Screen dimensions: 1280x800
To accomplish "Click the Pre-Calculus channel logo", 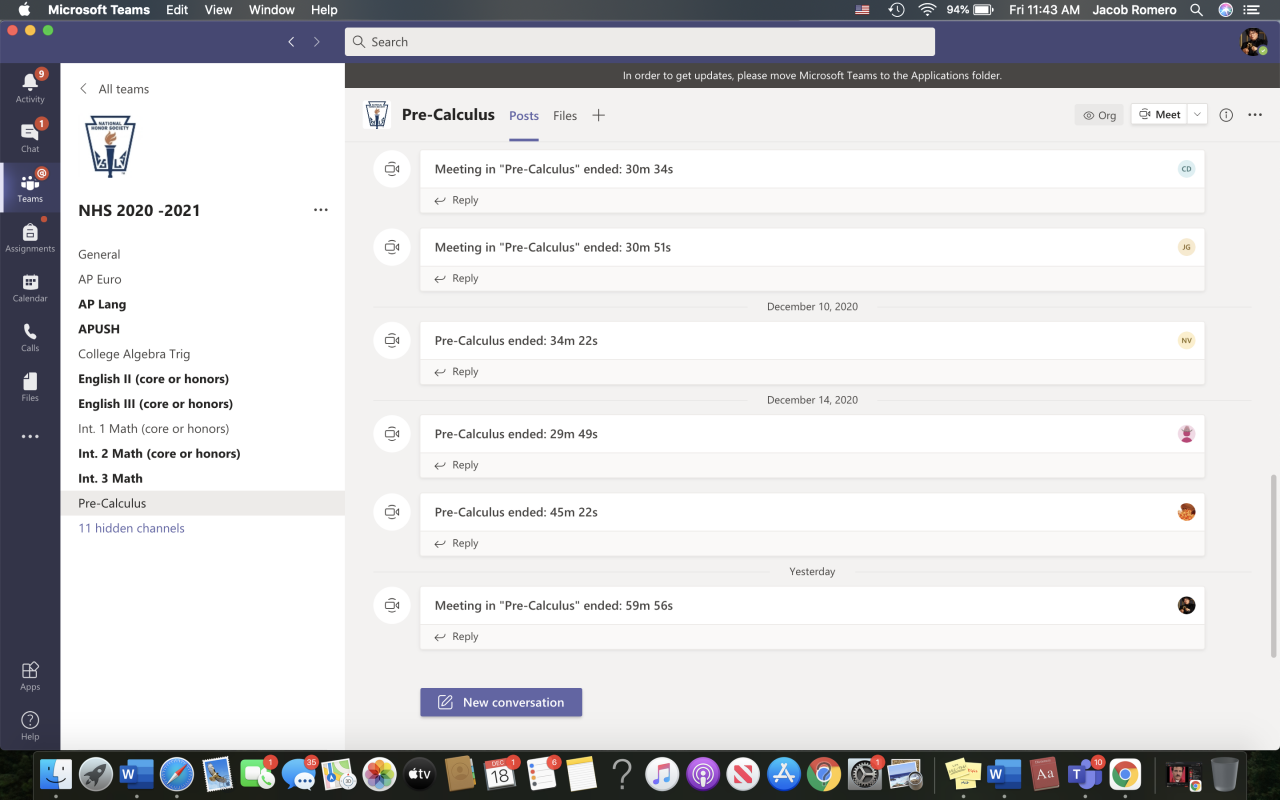I will pos(377,115).
